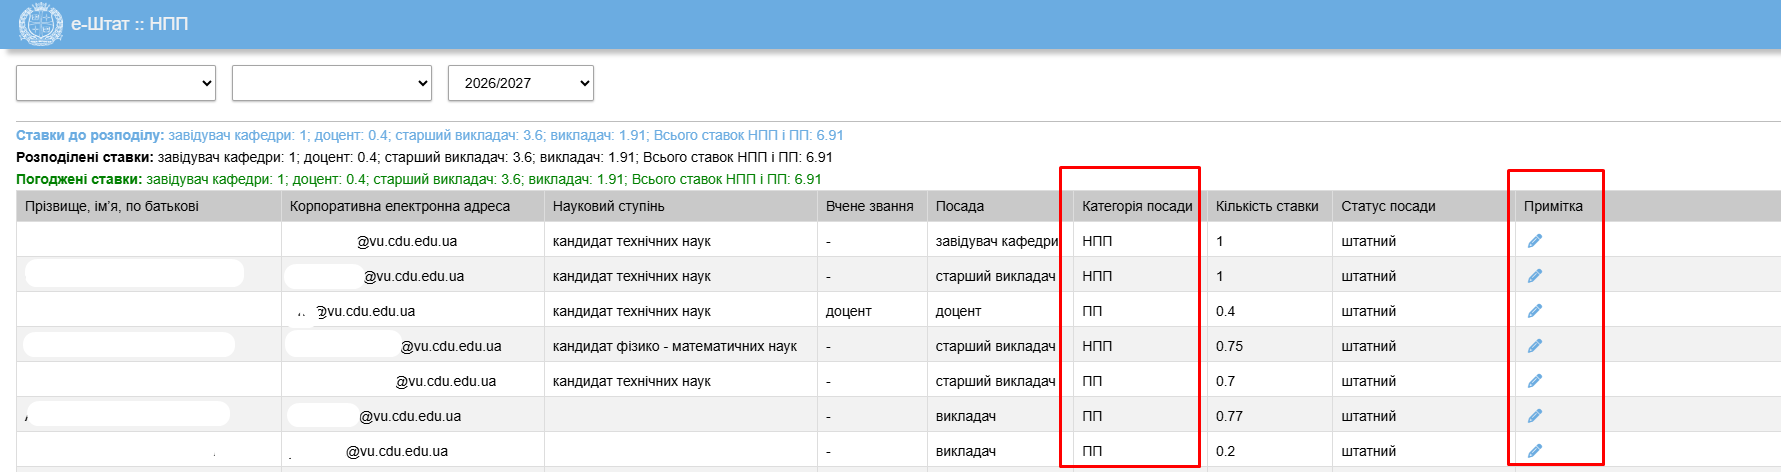1781x472 pixels.
Task: Click the е-Штат :: НПП page title
Action: pyautogui.click(x=130, y=24)
